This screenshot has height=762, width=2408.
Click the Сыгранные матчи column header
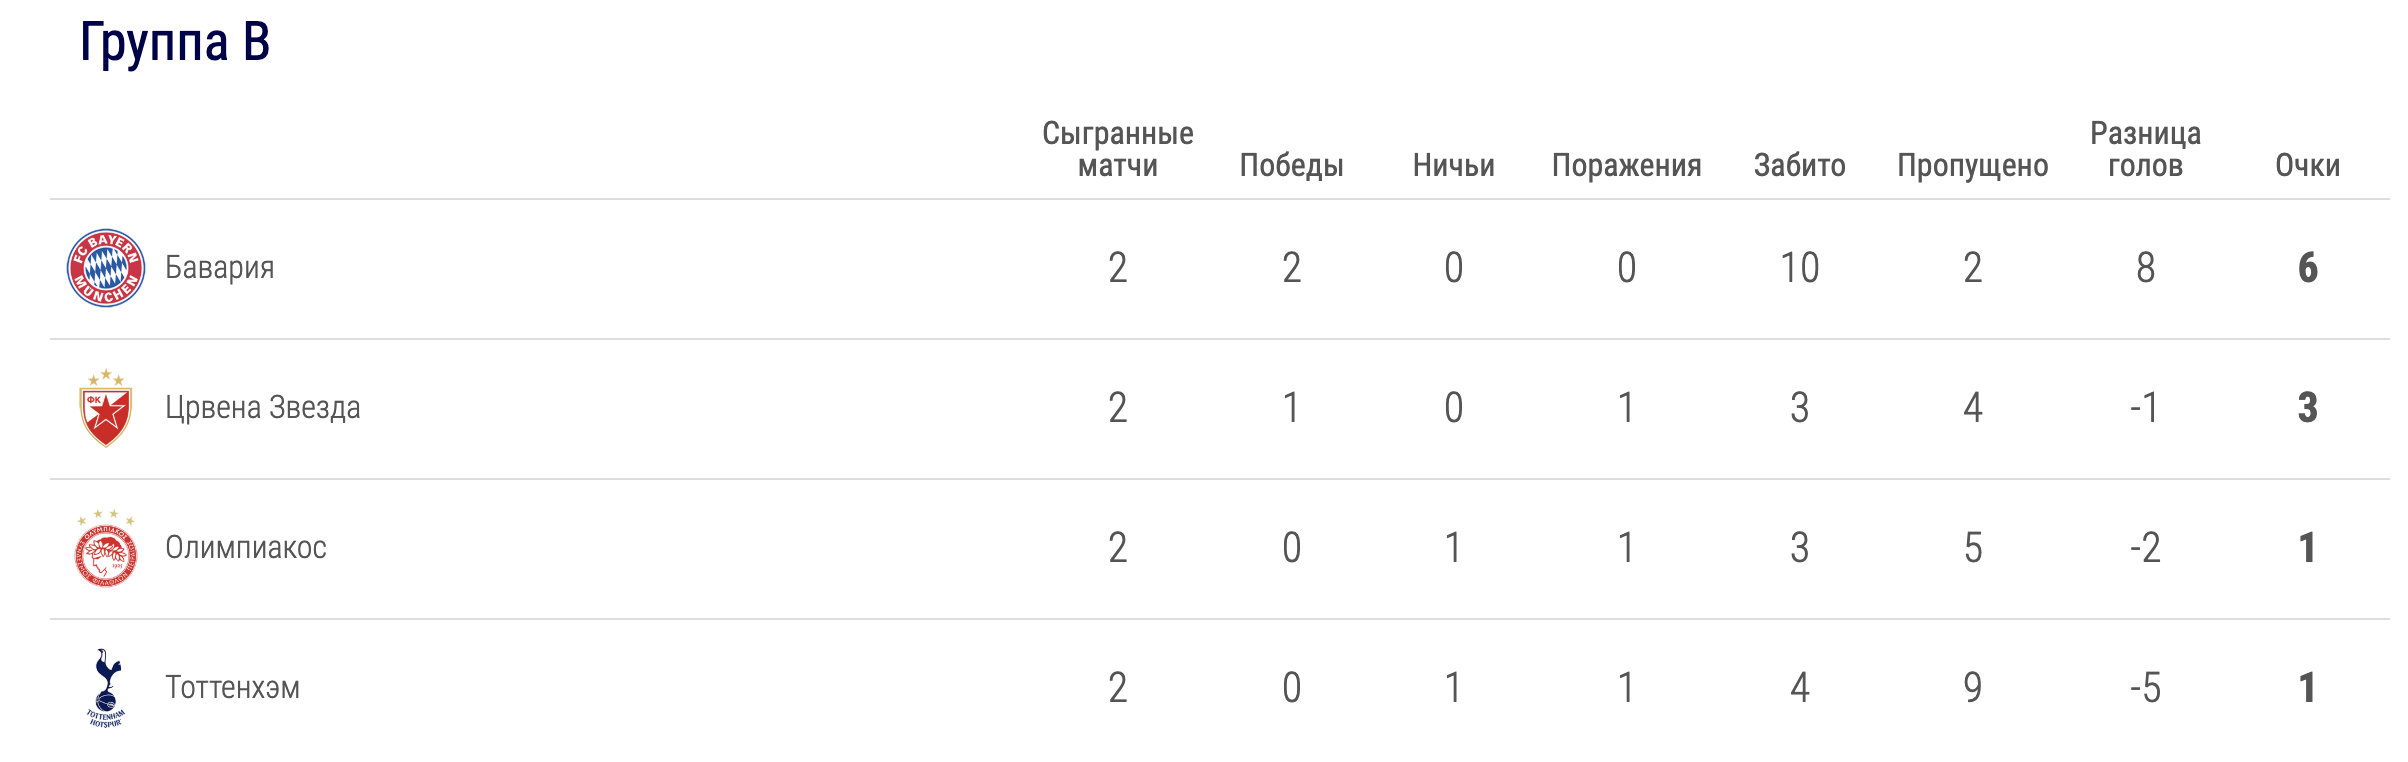(1118, 149)
